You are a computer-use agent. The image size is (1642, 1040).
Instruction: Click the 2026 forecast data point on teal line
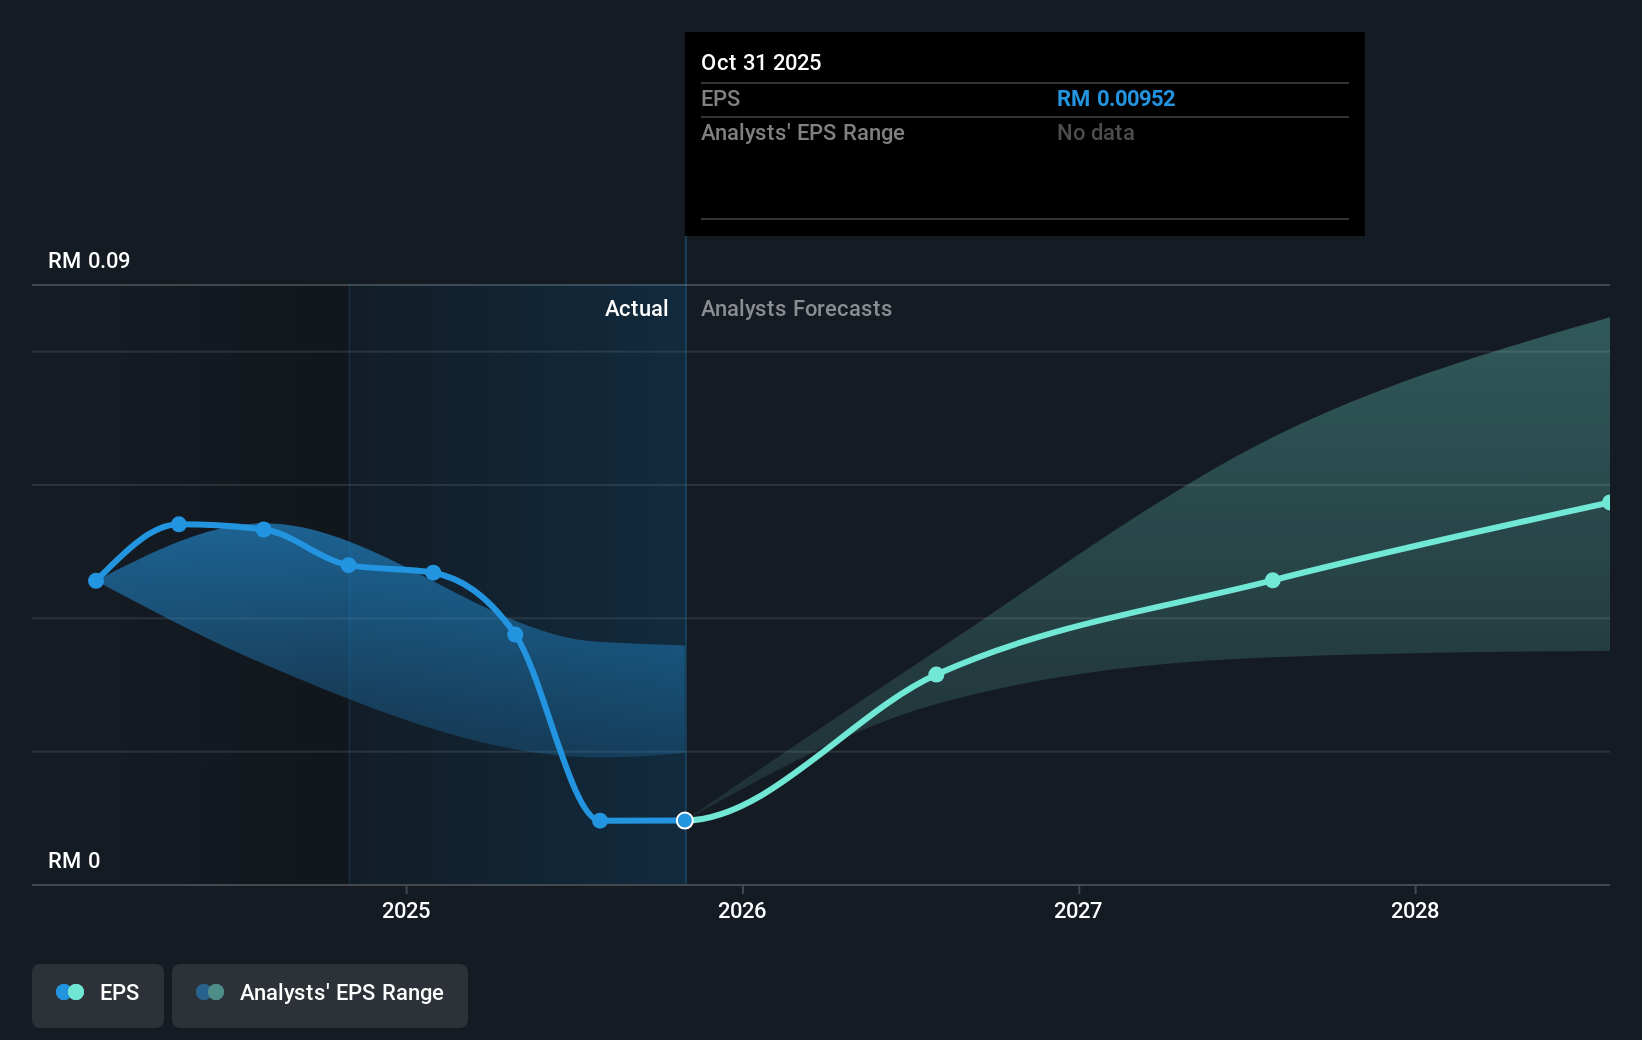936,675
